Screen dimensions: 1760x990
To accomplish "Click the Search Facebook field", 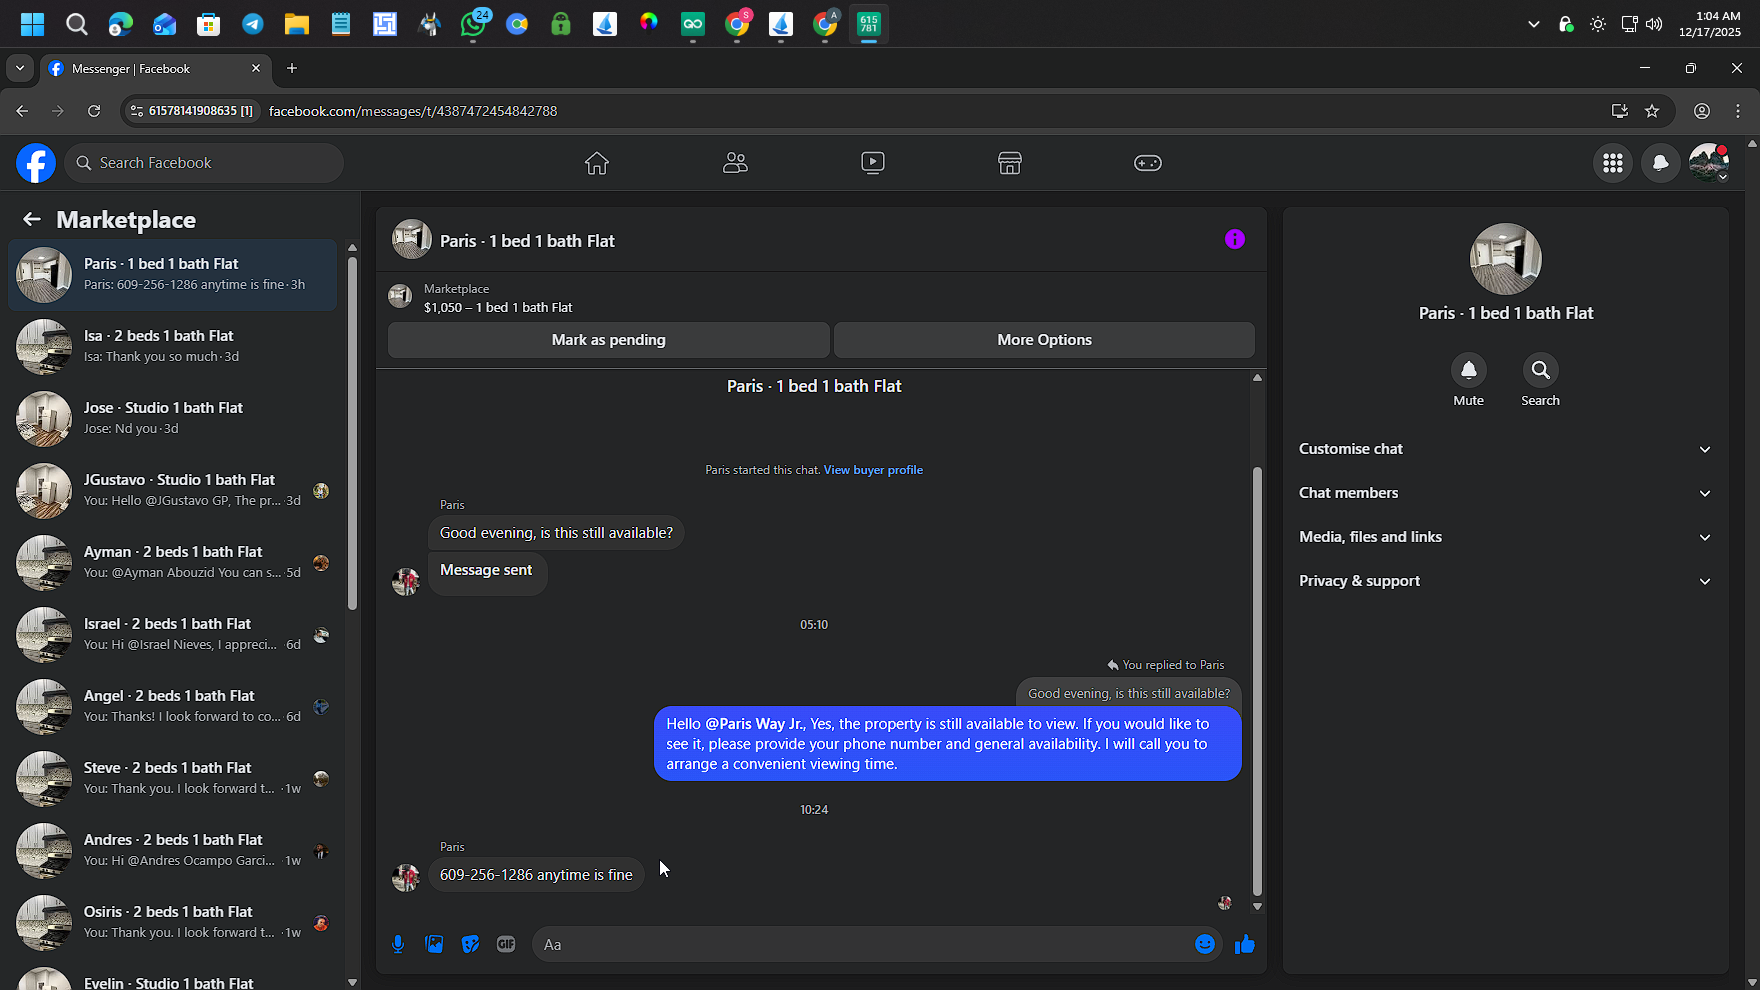I will tap(204, 163).
